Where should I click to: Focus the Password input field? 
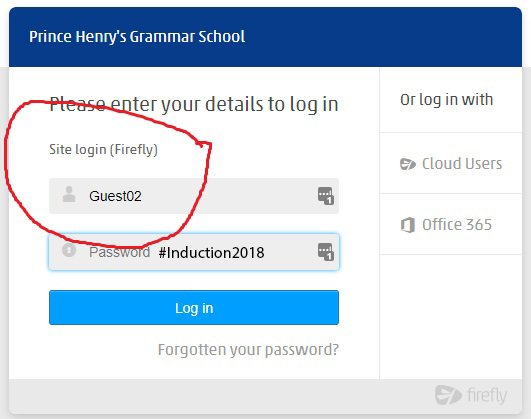tap(194, 252)
